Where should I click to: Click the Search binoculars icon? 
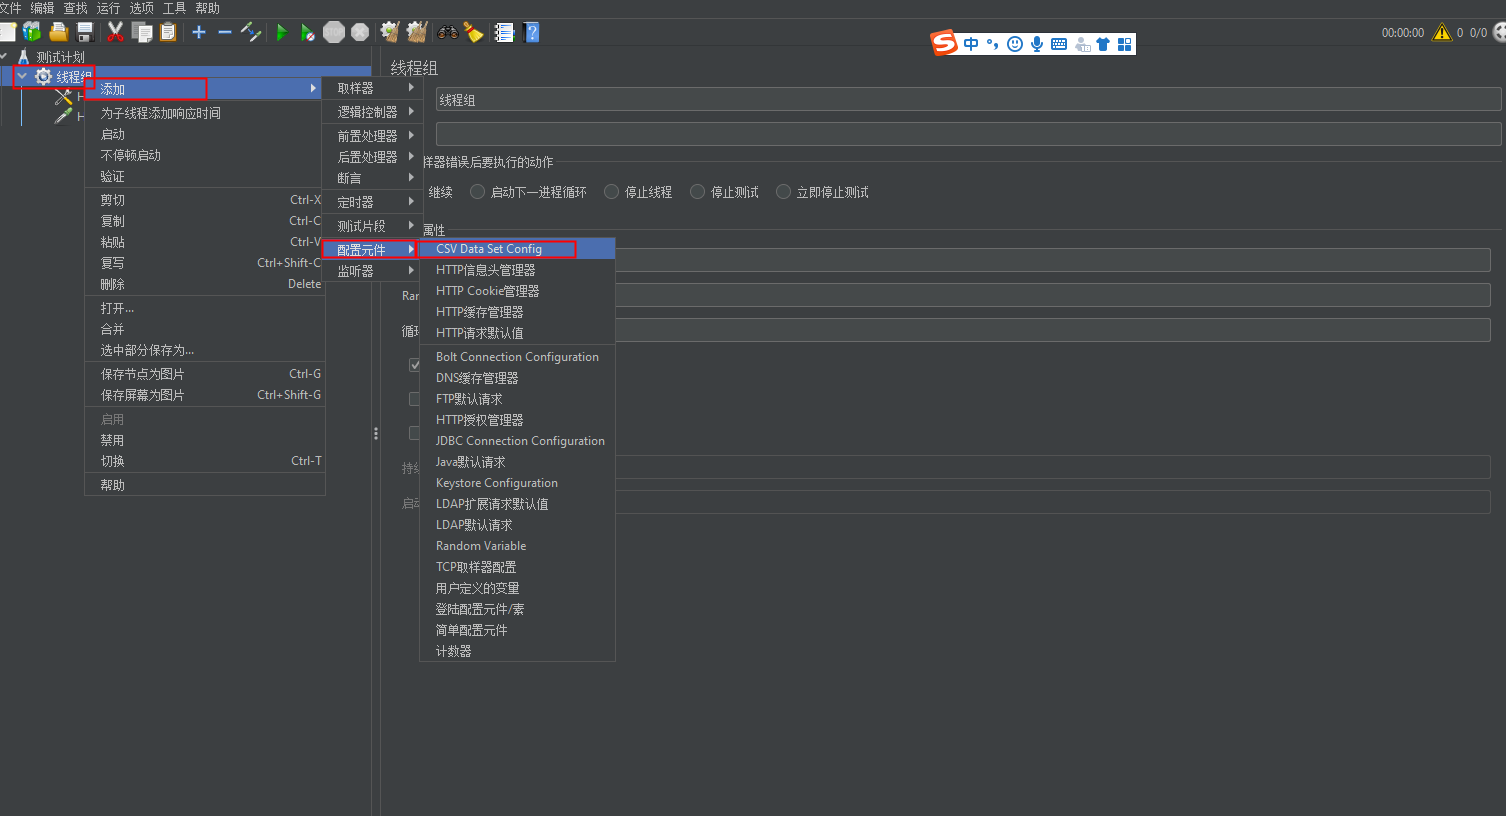click(447, 32)
